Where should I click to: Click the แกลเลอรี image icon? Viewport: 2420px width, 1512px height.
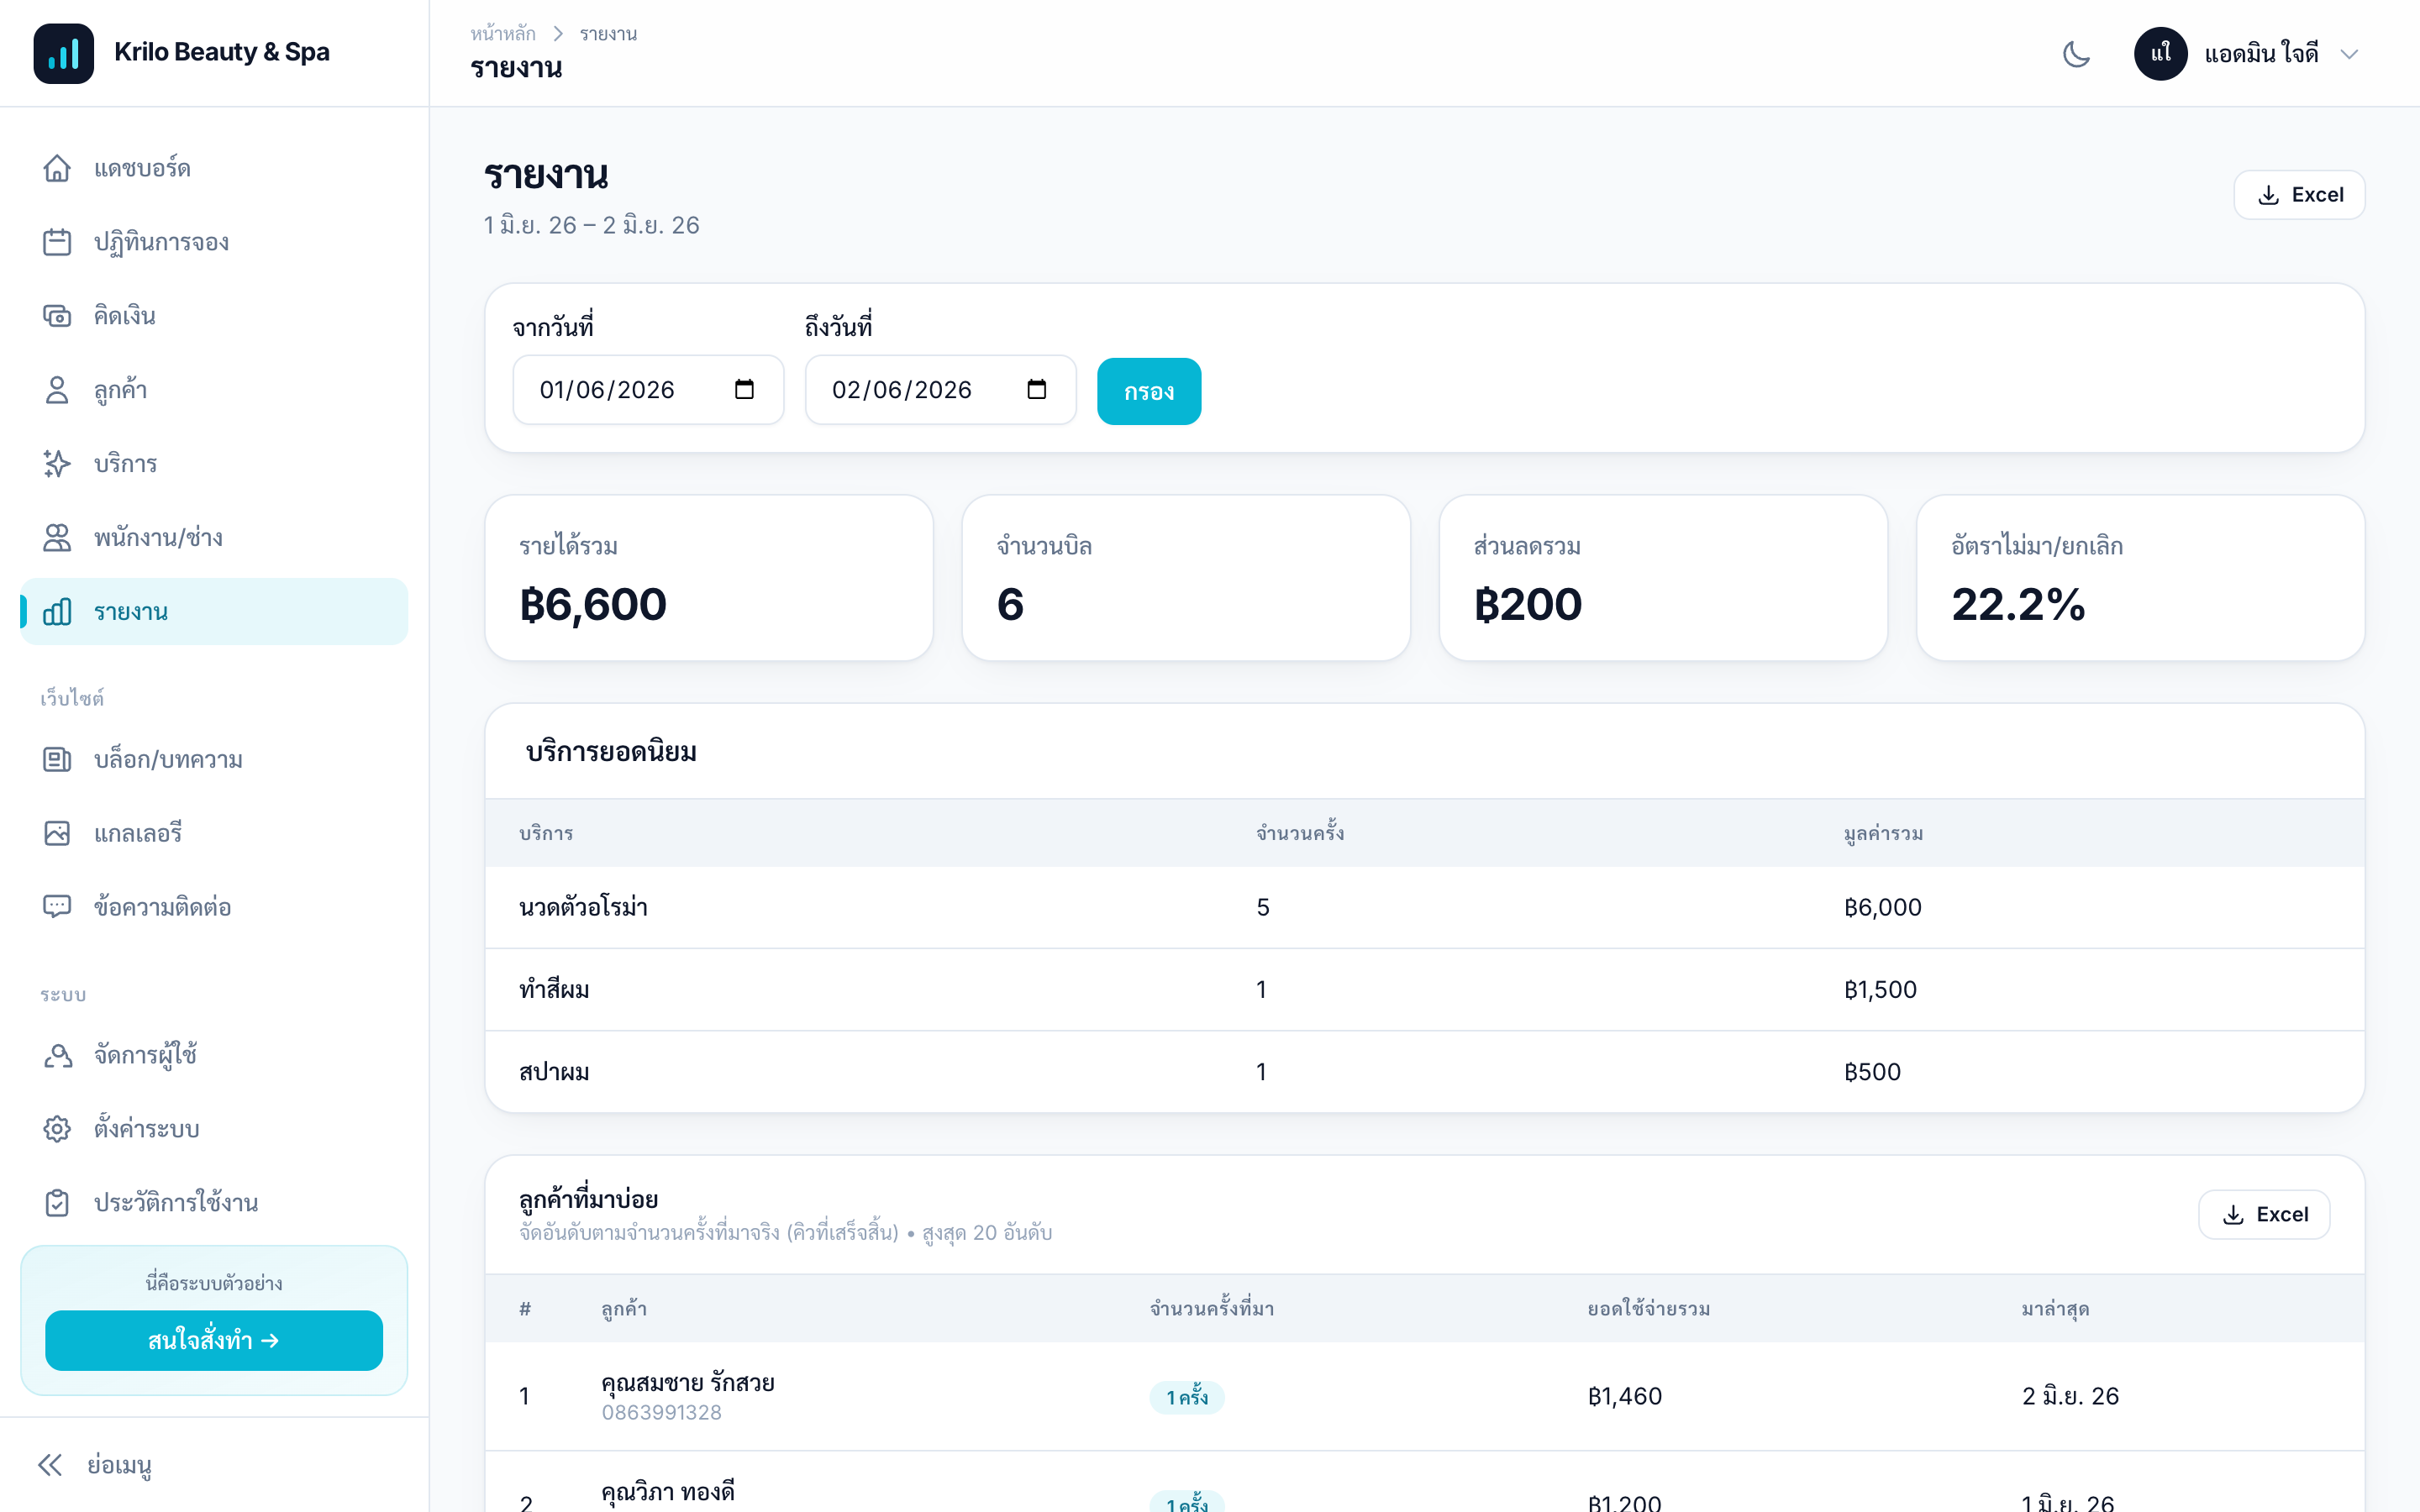tap(57, 833)
